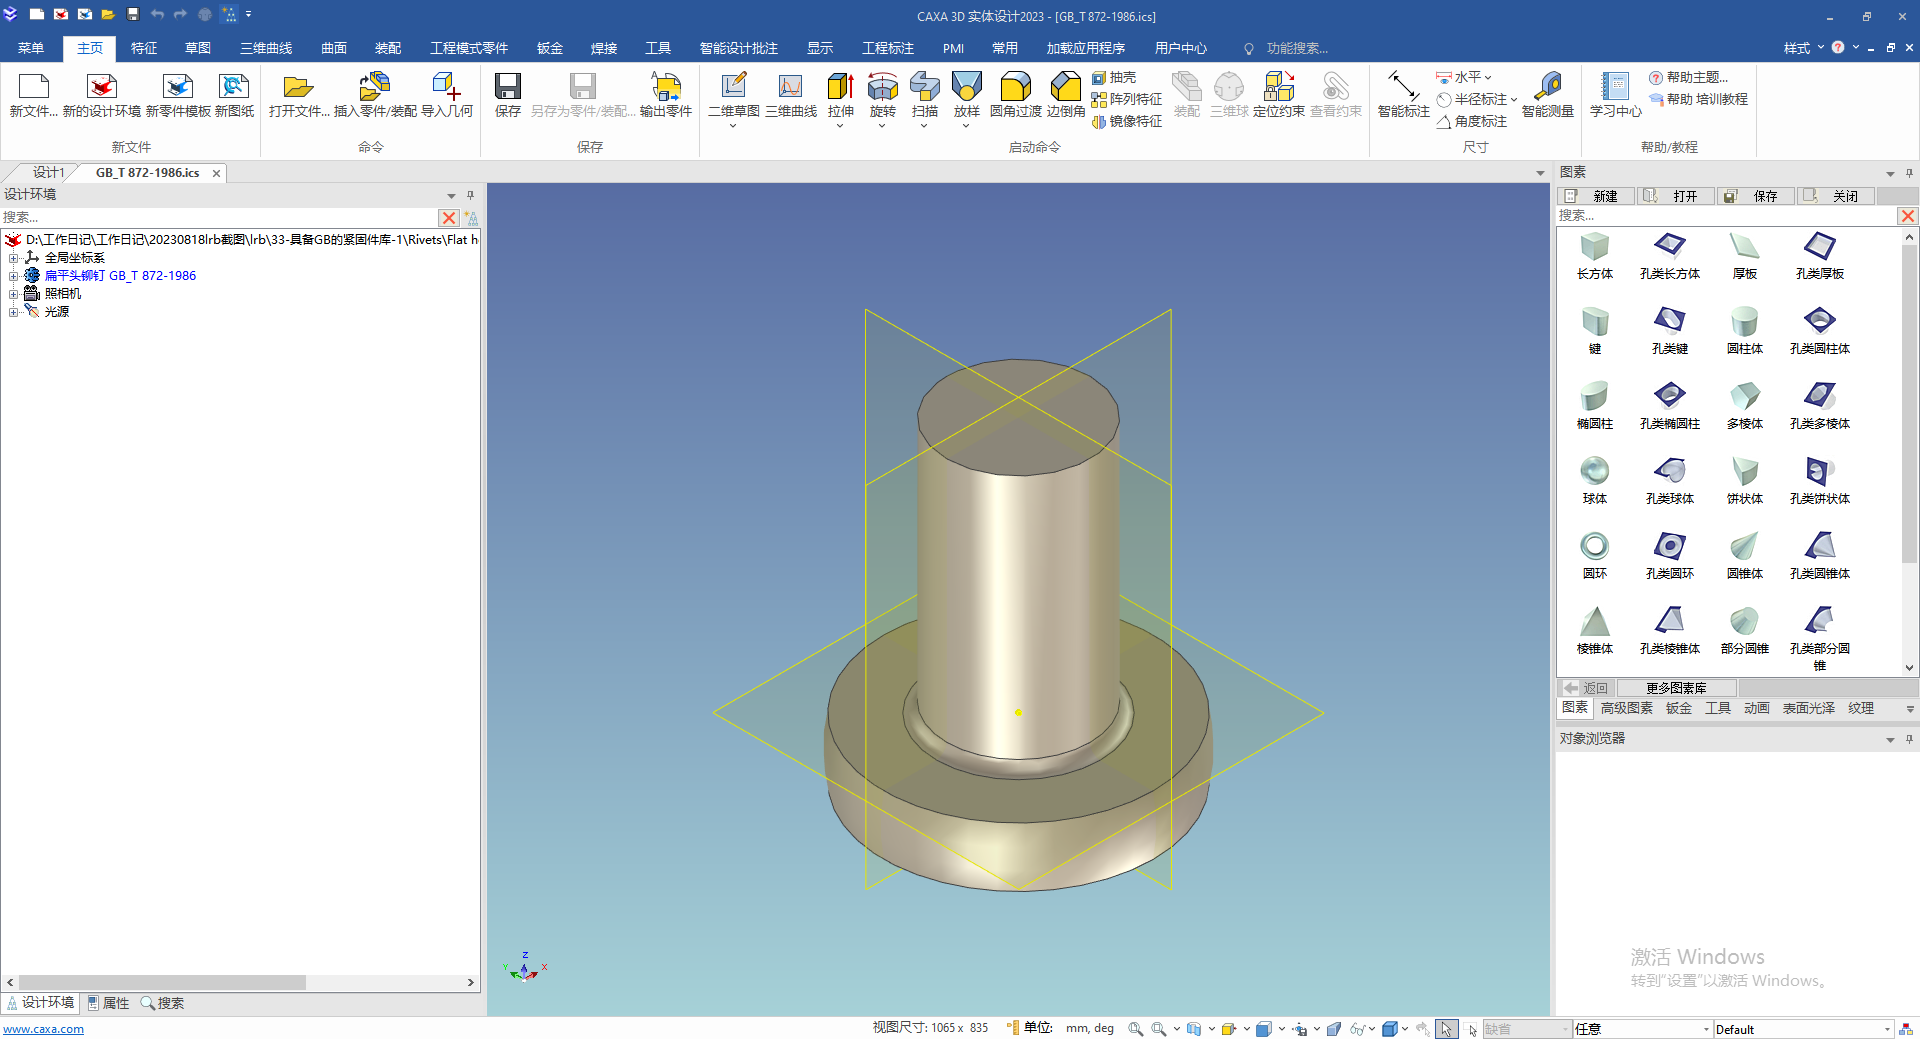
Task: Select the 拉伸 extrude tool
Action: 840,93
